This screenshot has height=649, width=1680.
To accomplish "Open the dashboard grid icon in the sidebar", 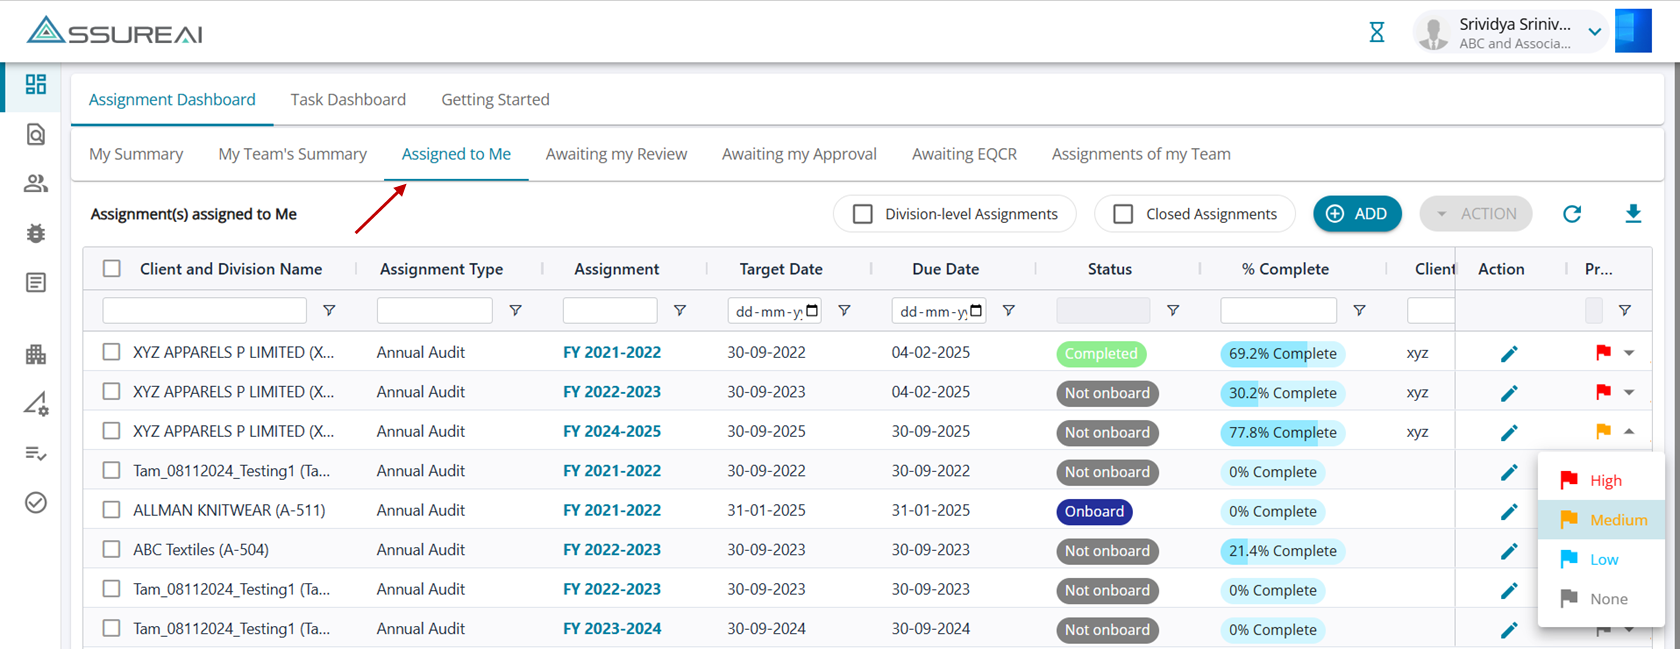I will coord(36,84).
